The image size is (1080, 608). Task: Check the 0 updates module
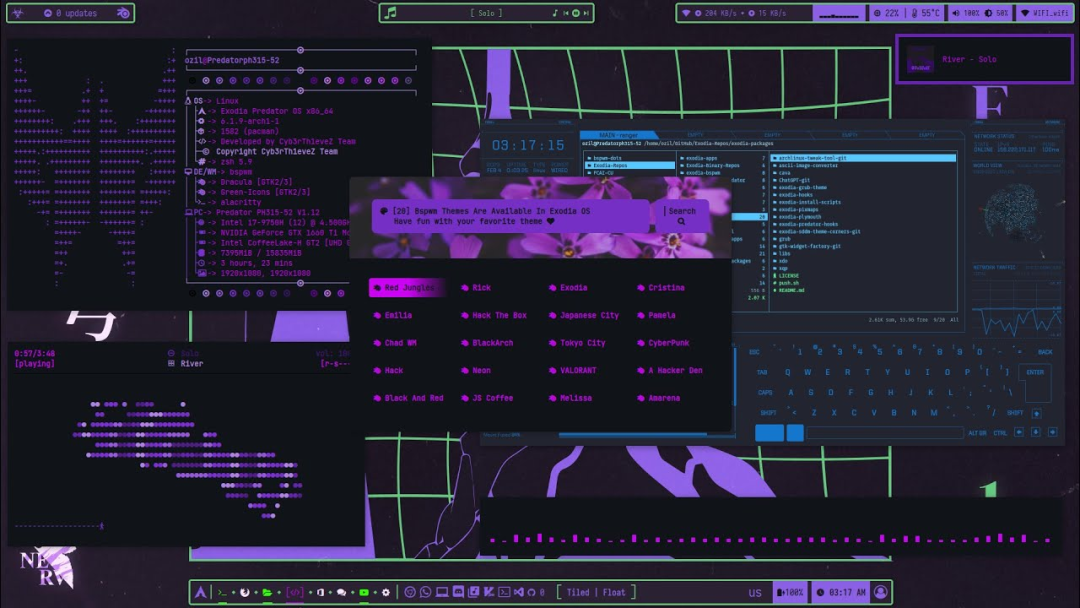pyautogui.click(x=70, y=13)
